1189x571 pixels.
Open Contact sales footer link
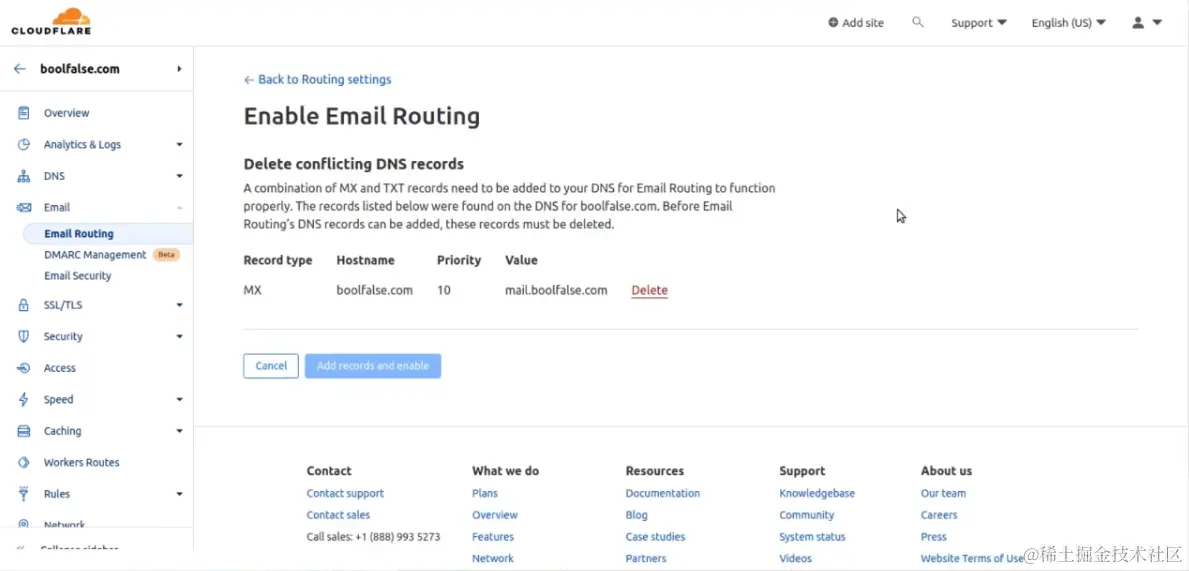pos(338,515)
